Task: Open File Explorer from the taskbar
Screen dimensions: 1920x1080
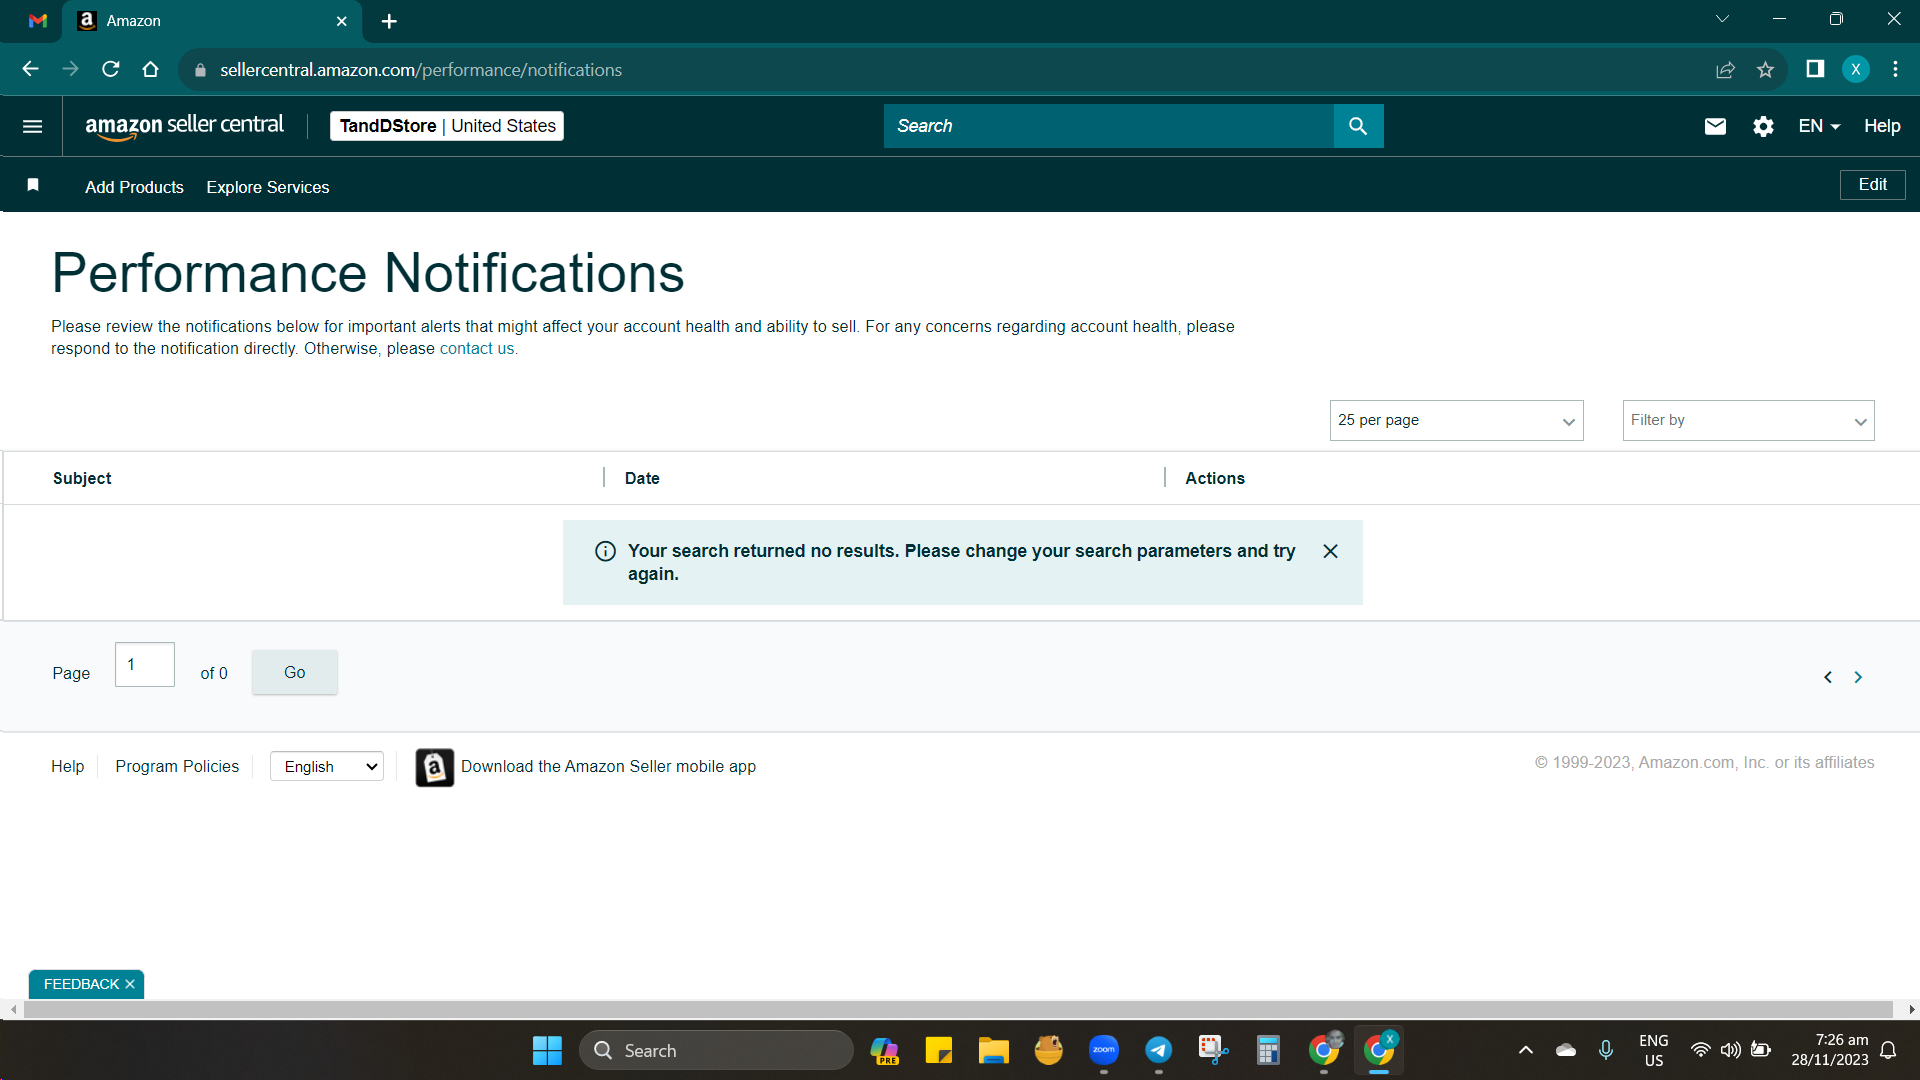Action: pos(993,1050)
